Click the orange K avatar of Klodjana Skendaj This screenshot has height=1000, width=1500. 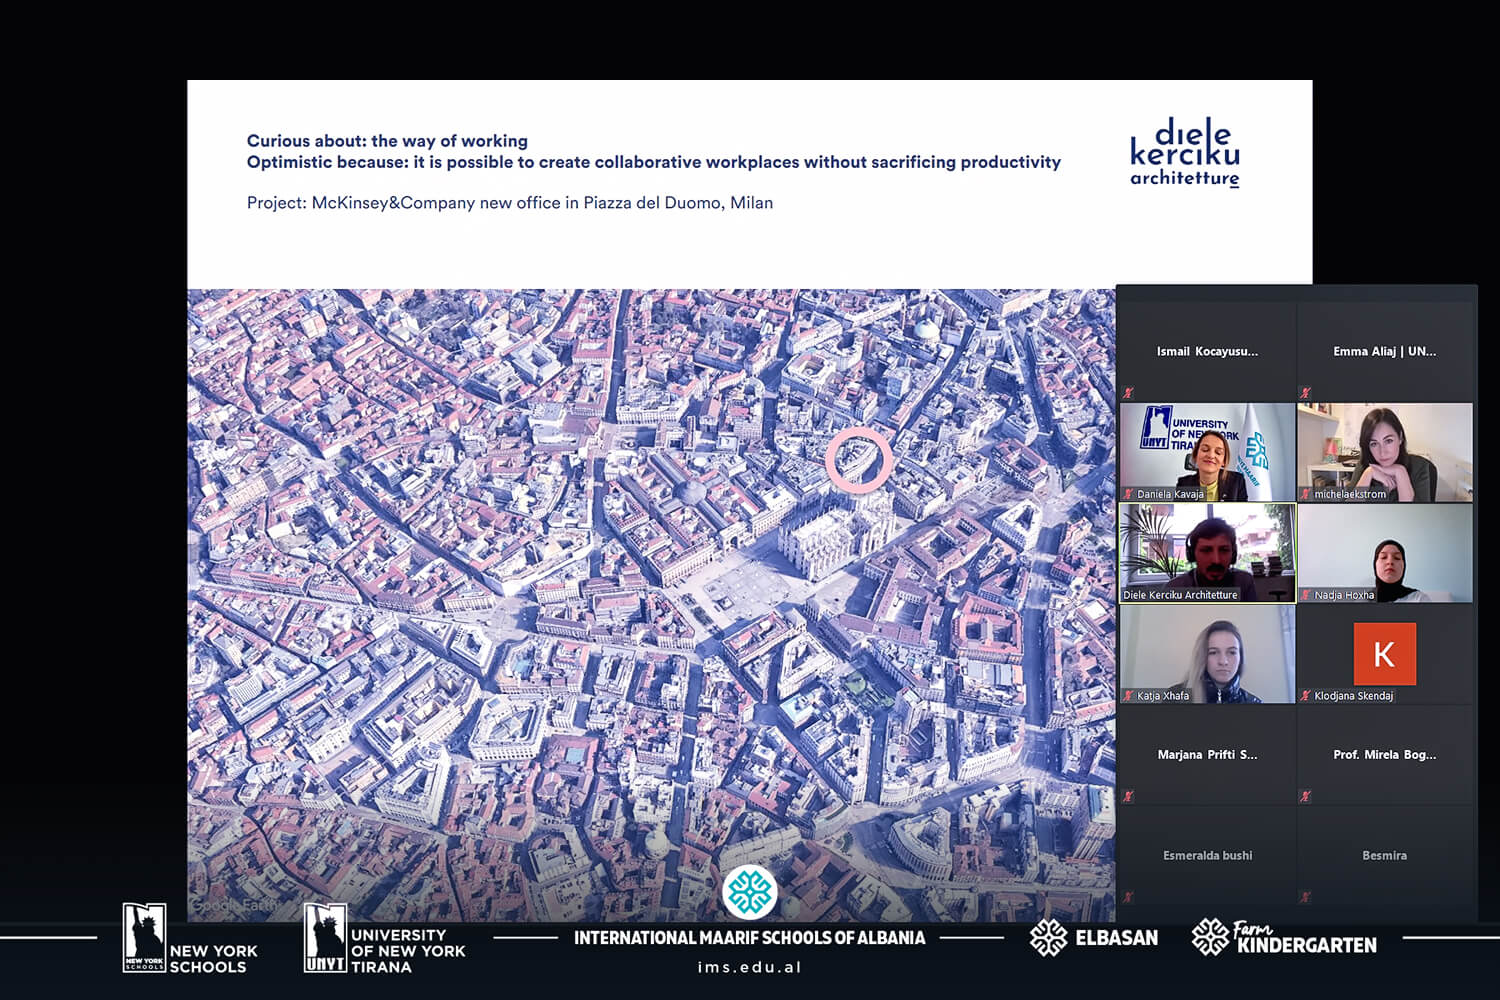point(1384,654)
